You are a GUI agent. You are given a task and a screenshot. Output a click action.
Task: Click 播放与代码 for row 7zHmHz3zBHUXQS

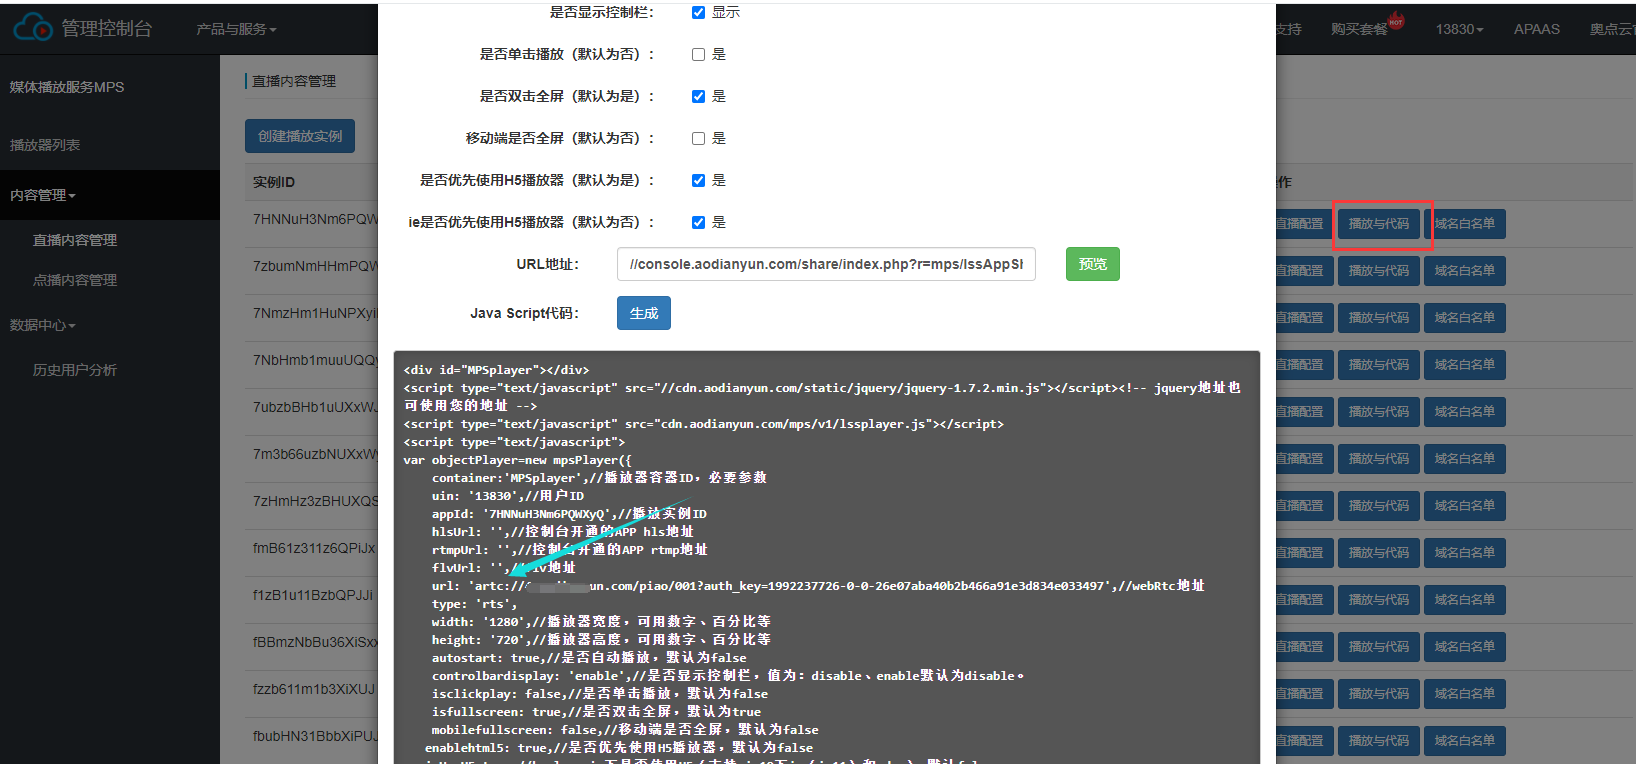click(x=1379, y=506)
